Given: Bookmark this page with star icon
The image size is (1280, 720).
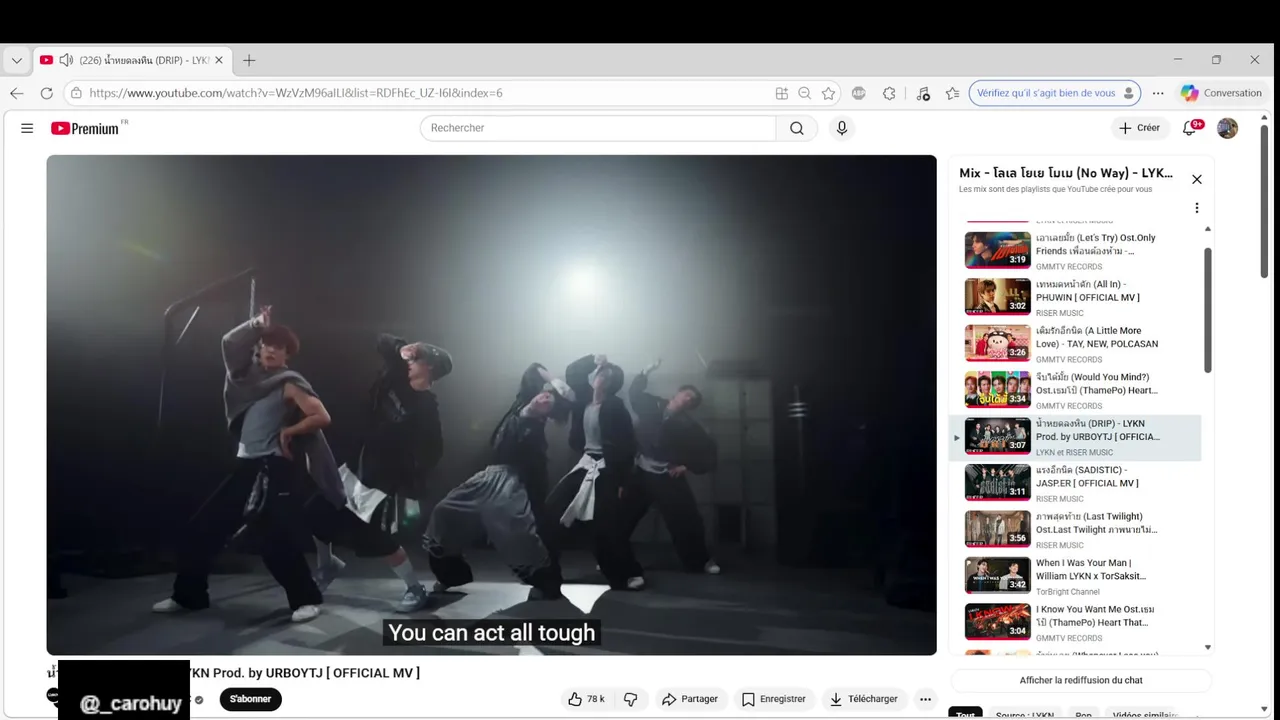Looking at the screenshot, I should pos(829,93).
